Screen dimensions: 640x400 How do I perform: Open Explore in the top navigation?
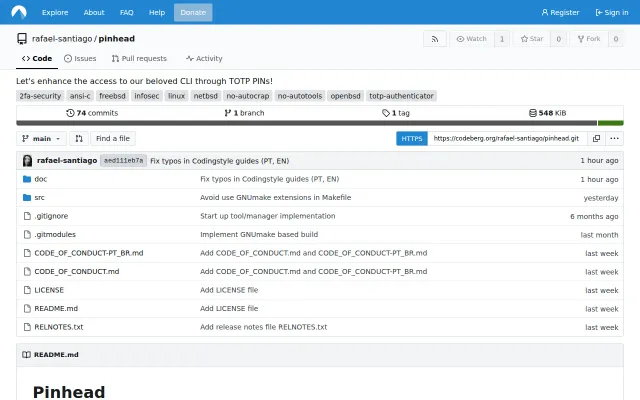pos(55,12)
